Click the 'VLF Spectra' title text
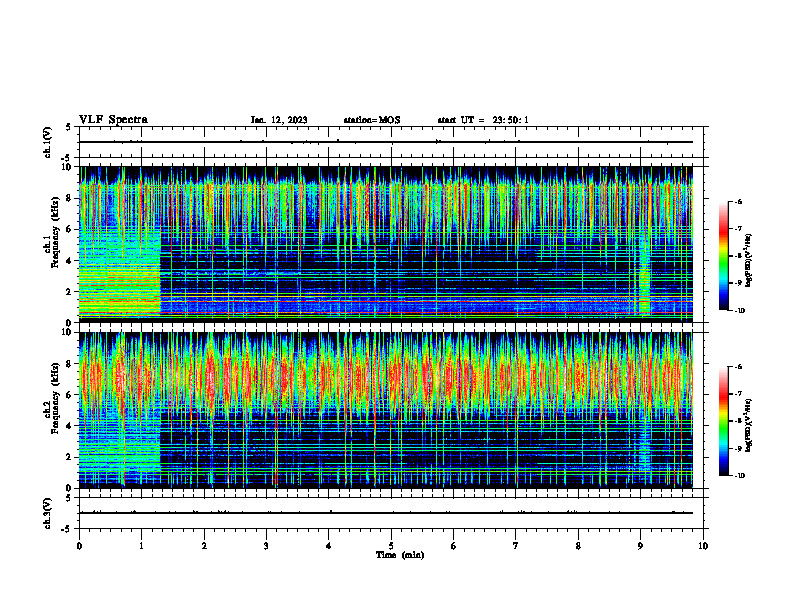 tap(114, 120)
